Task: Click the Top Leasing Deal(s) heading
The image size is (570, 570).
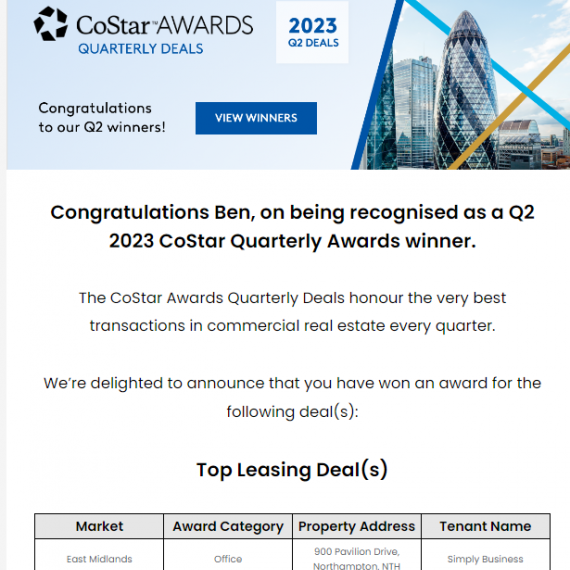Action: click(x=292, y=470)
